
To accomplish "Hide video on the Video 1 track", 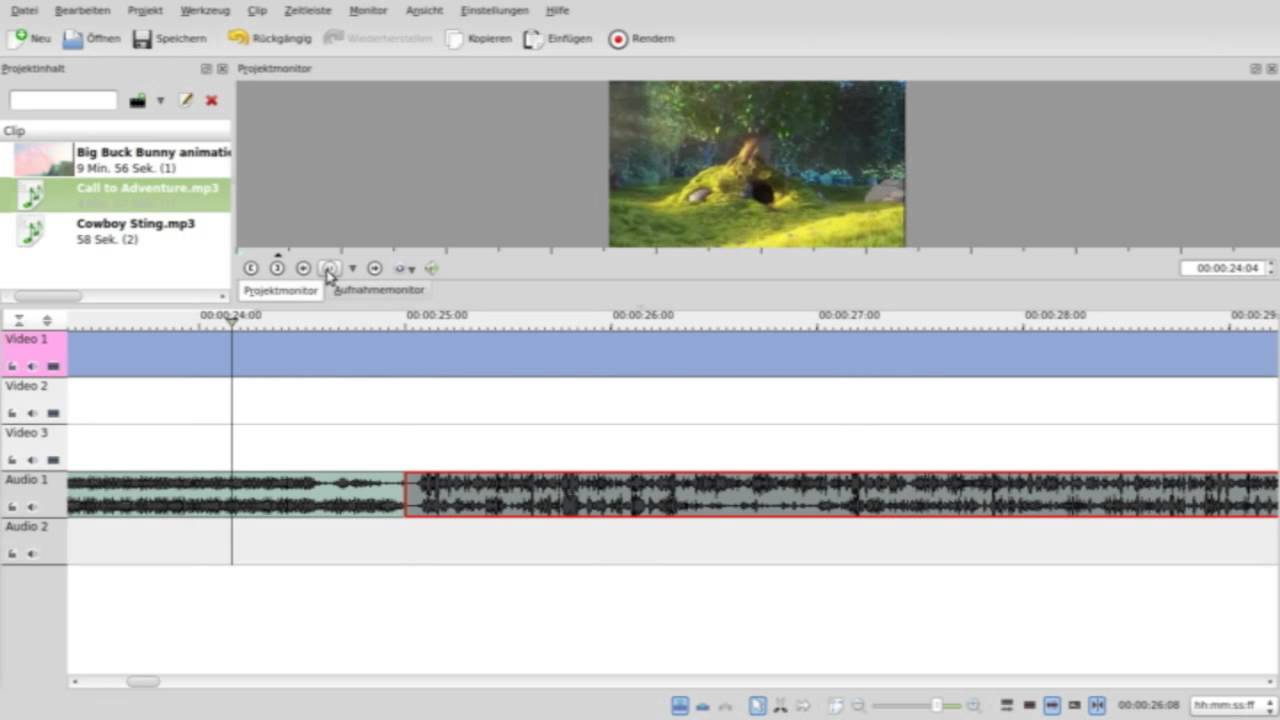I will [x=53, y=367].
